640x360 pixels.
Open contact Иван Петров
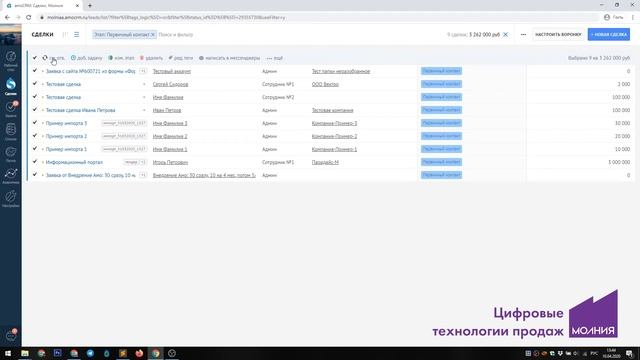(x=167, y=110)
